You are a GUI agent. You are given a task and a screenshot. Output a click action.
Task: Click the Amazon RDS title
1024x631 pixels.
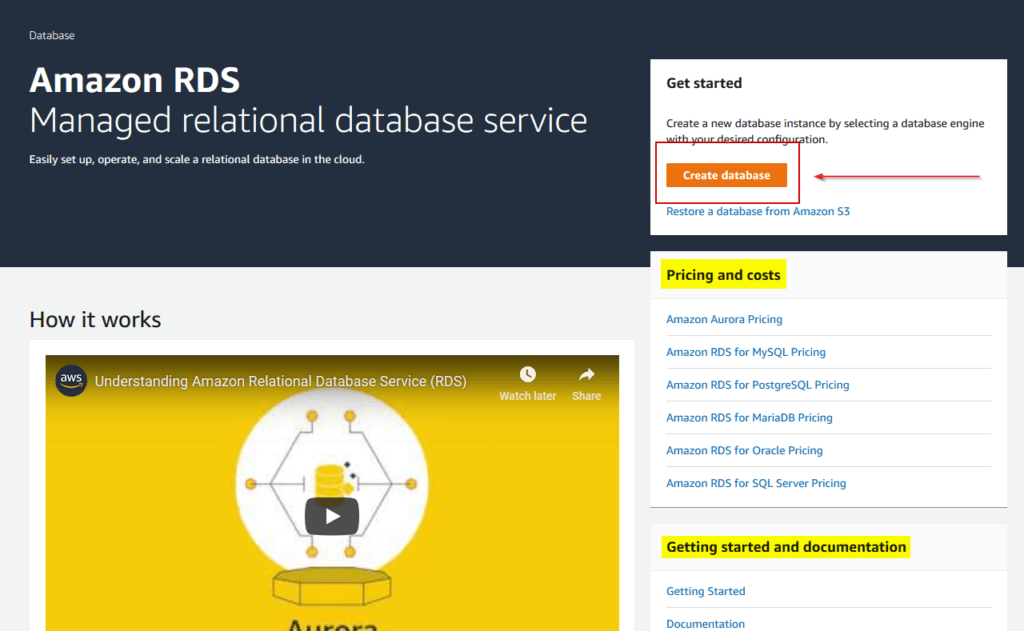point(135,80)
